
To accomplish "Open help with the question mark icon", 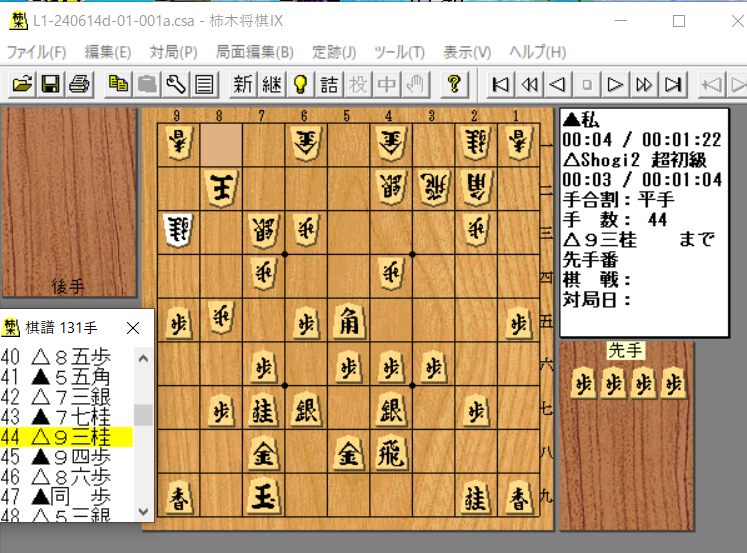I will [454, 85].
